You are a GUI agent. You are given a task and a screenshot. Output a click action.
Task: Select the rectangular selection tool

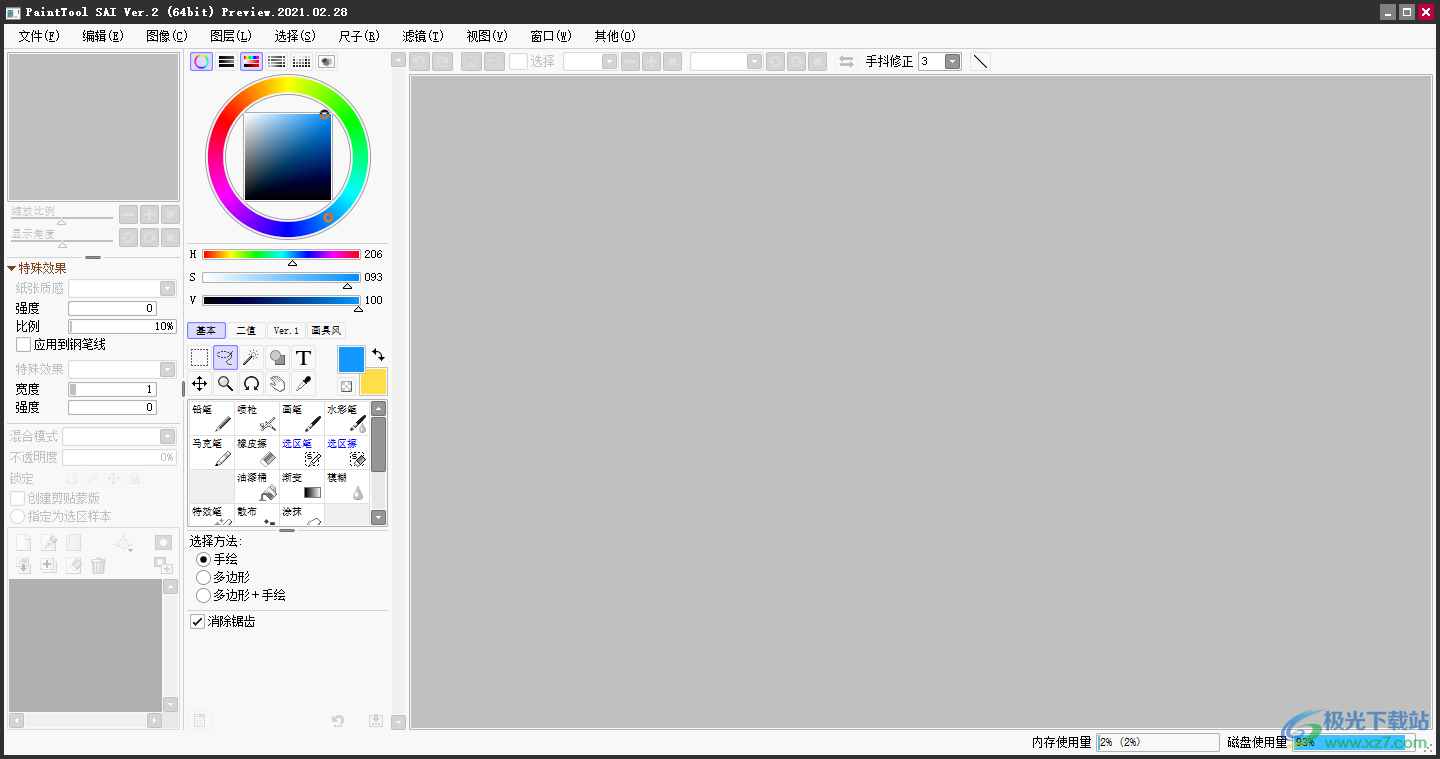pyautogui.click(x=200, y=357)
